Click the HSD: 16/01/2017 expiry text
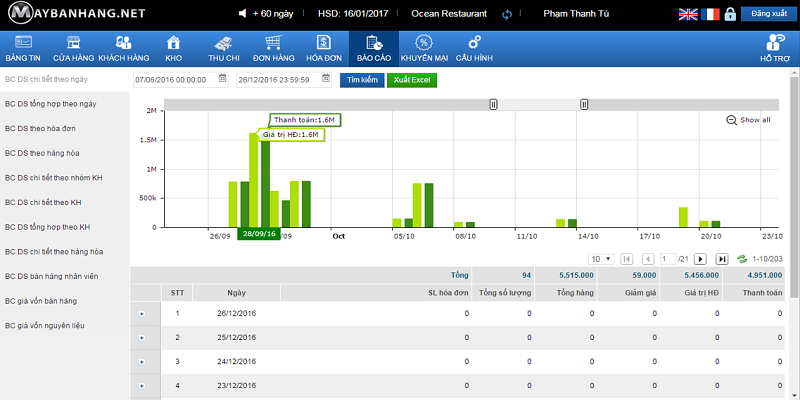The image size is (800, 400). [353, 14]
